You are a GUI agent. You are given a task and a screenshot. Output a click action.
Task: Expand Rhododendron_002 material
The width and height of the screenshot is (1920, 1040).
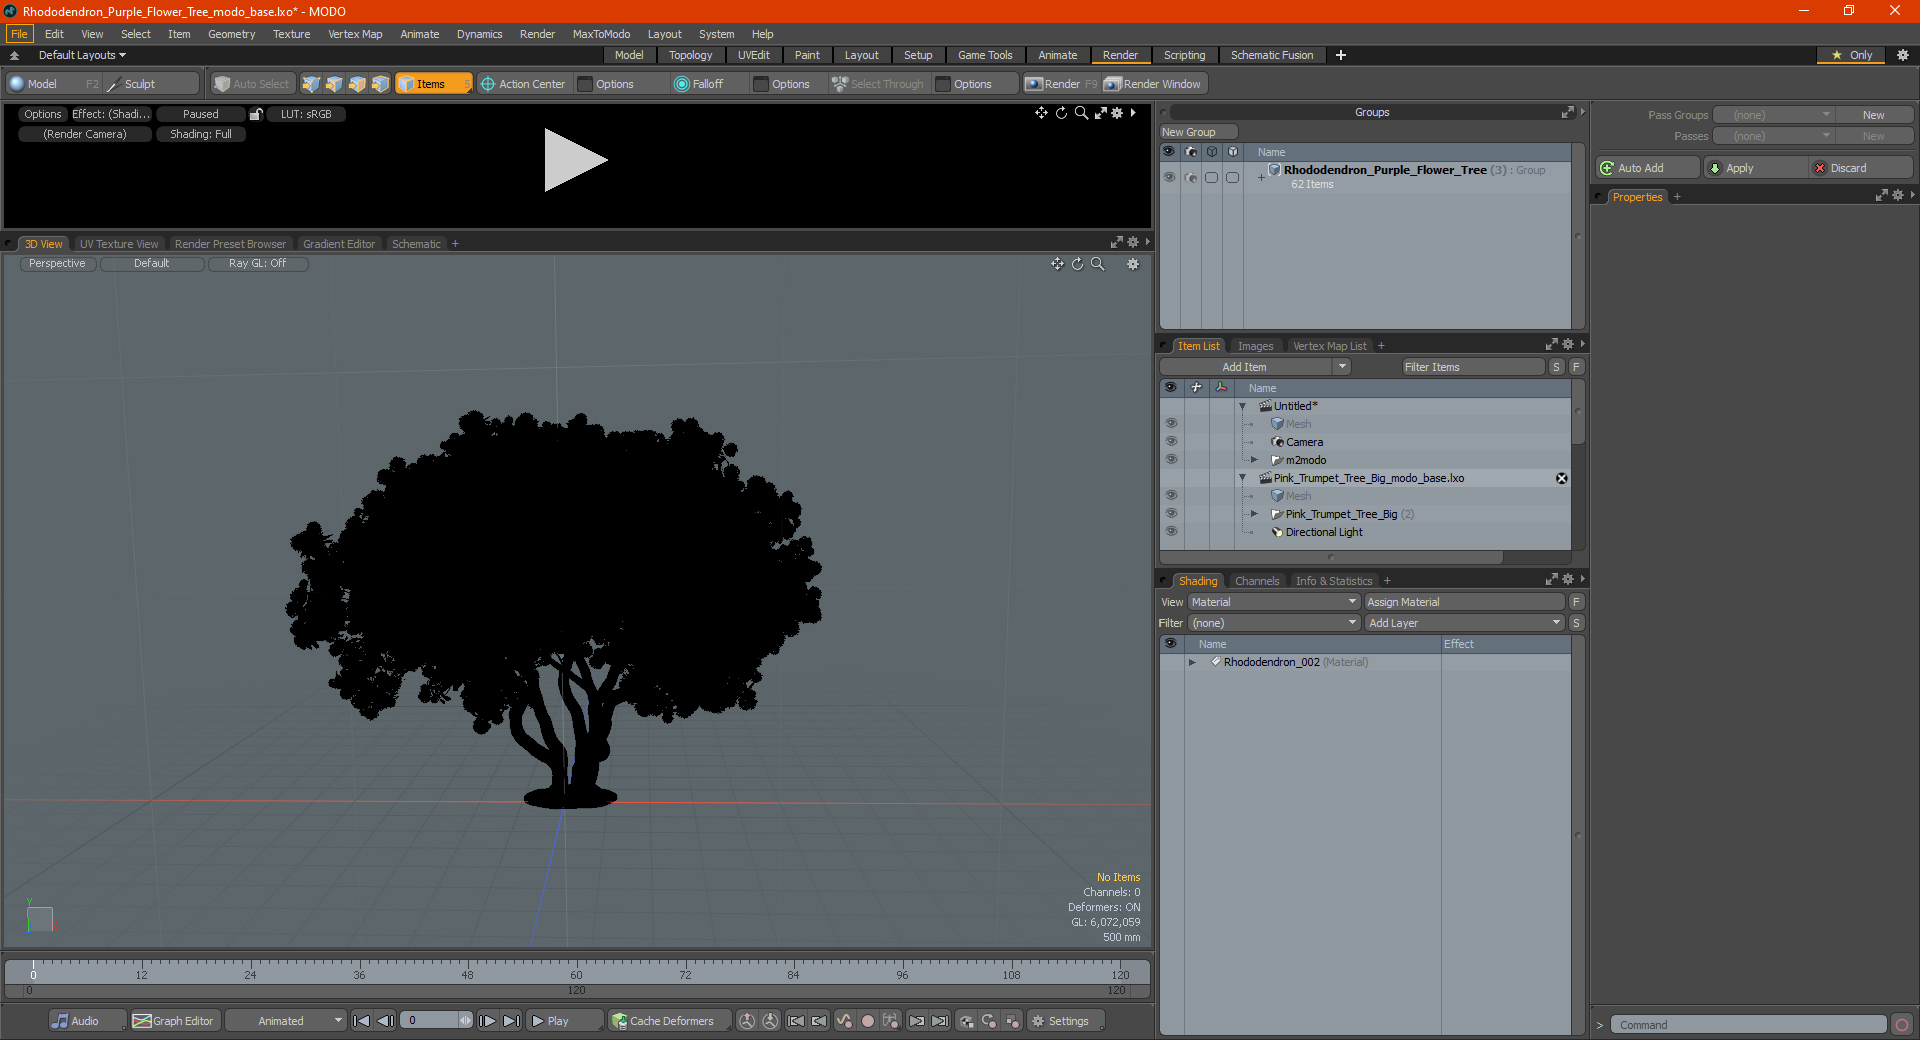pos(1192,662)
